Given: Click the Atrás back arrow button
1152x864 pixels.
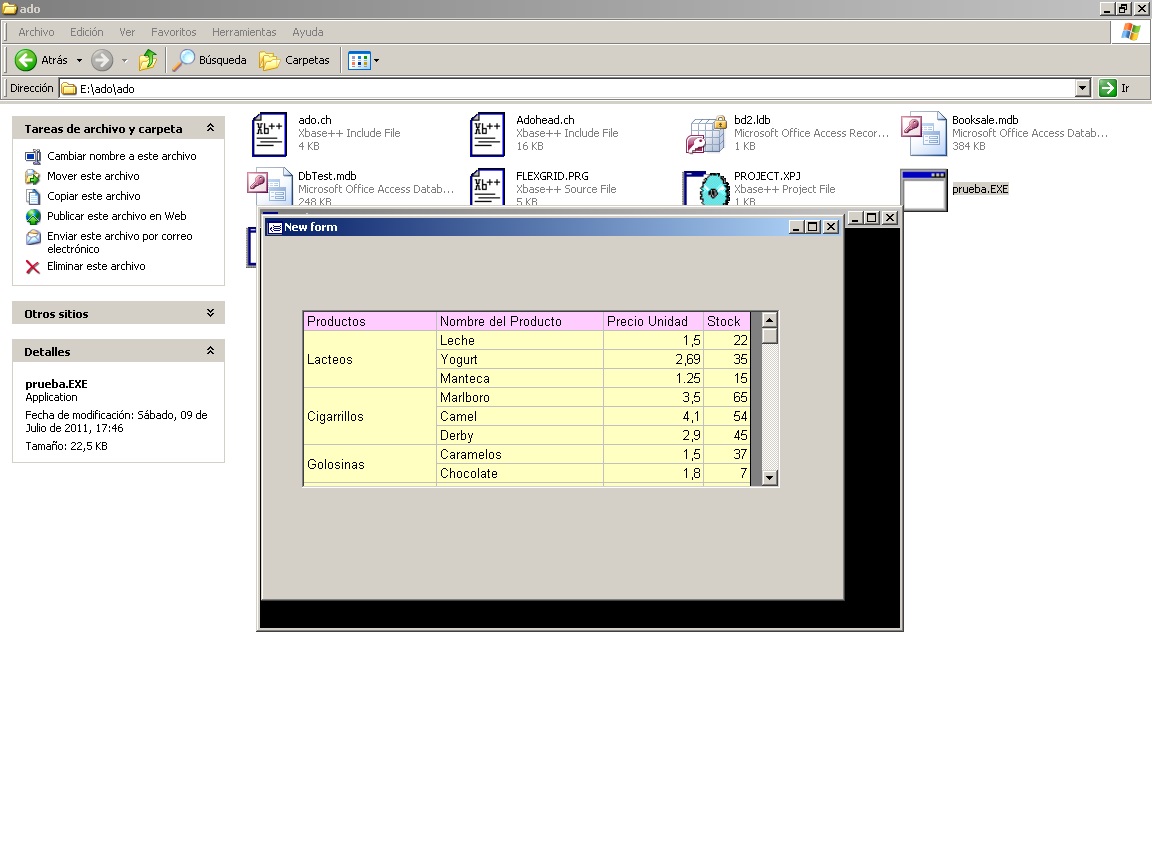Looking at the screenshot, I should 27,60.
